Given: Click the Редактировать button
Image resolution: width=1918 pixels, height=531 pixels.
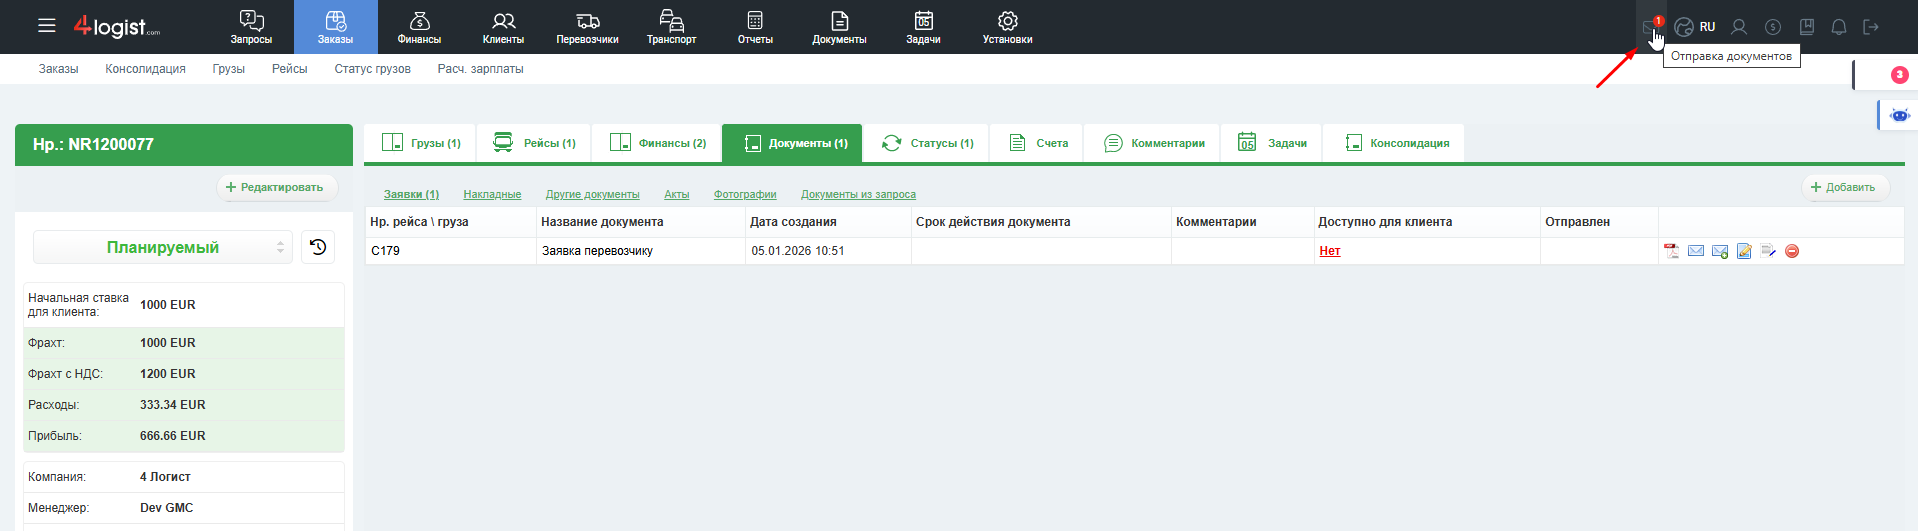Looking at the screenshot, I should [x=275, y=187].
